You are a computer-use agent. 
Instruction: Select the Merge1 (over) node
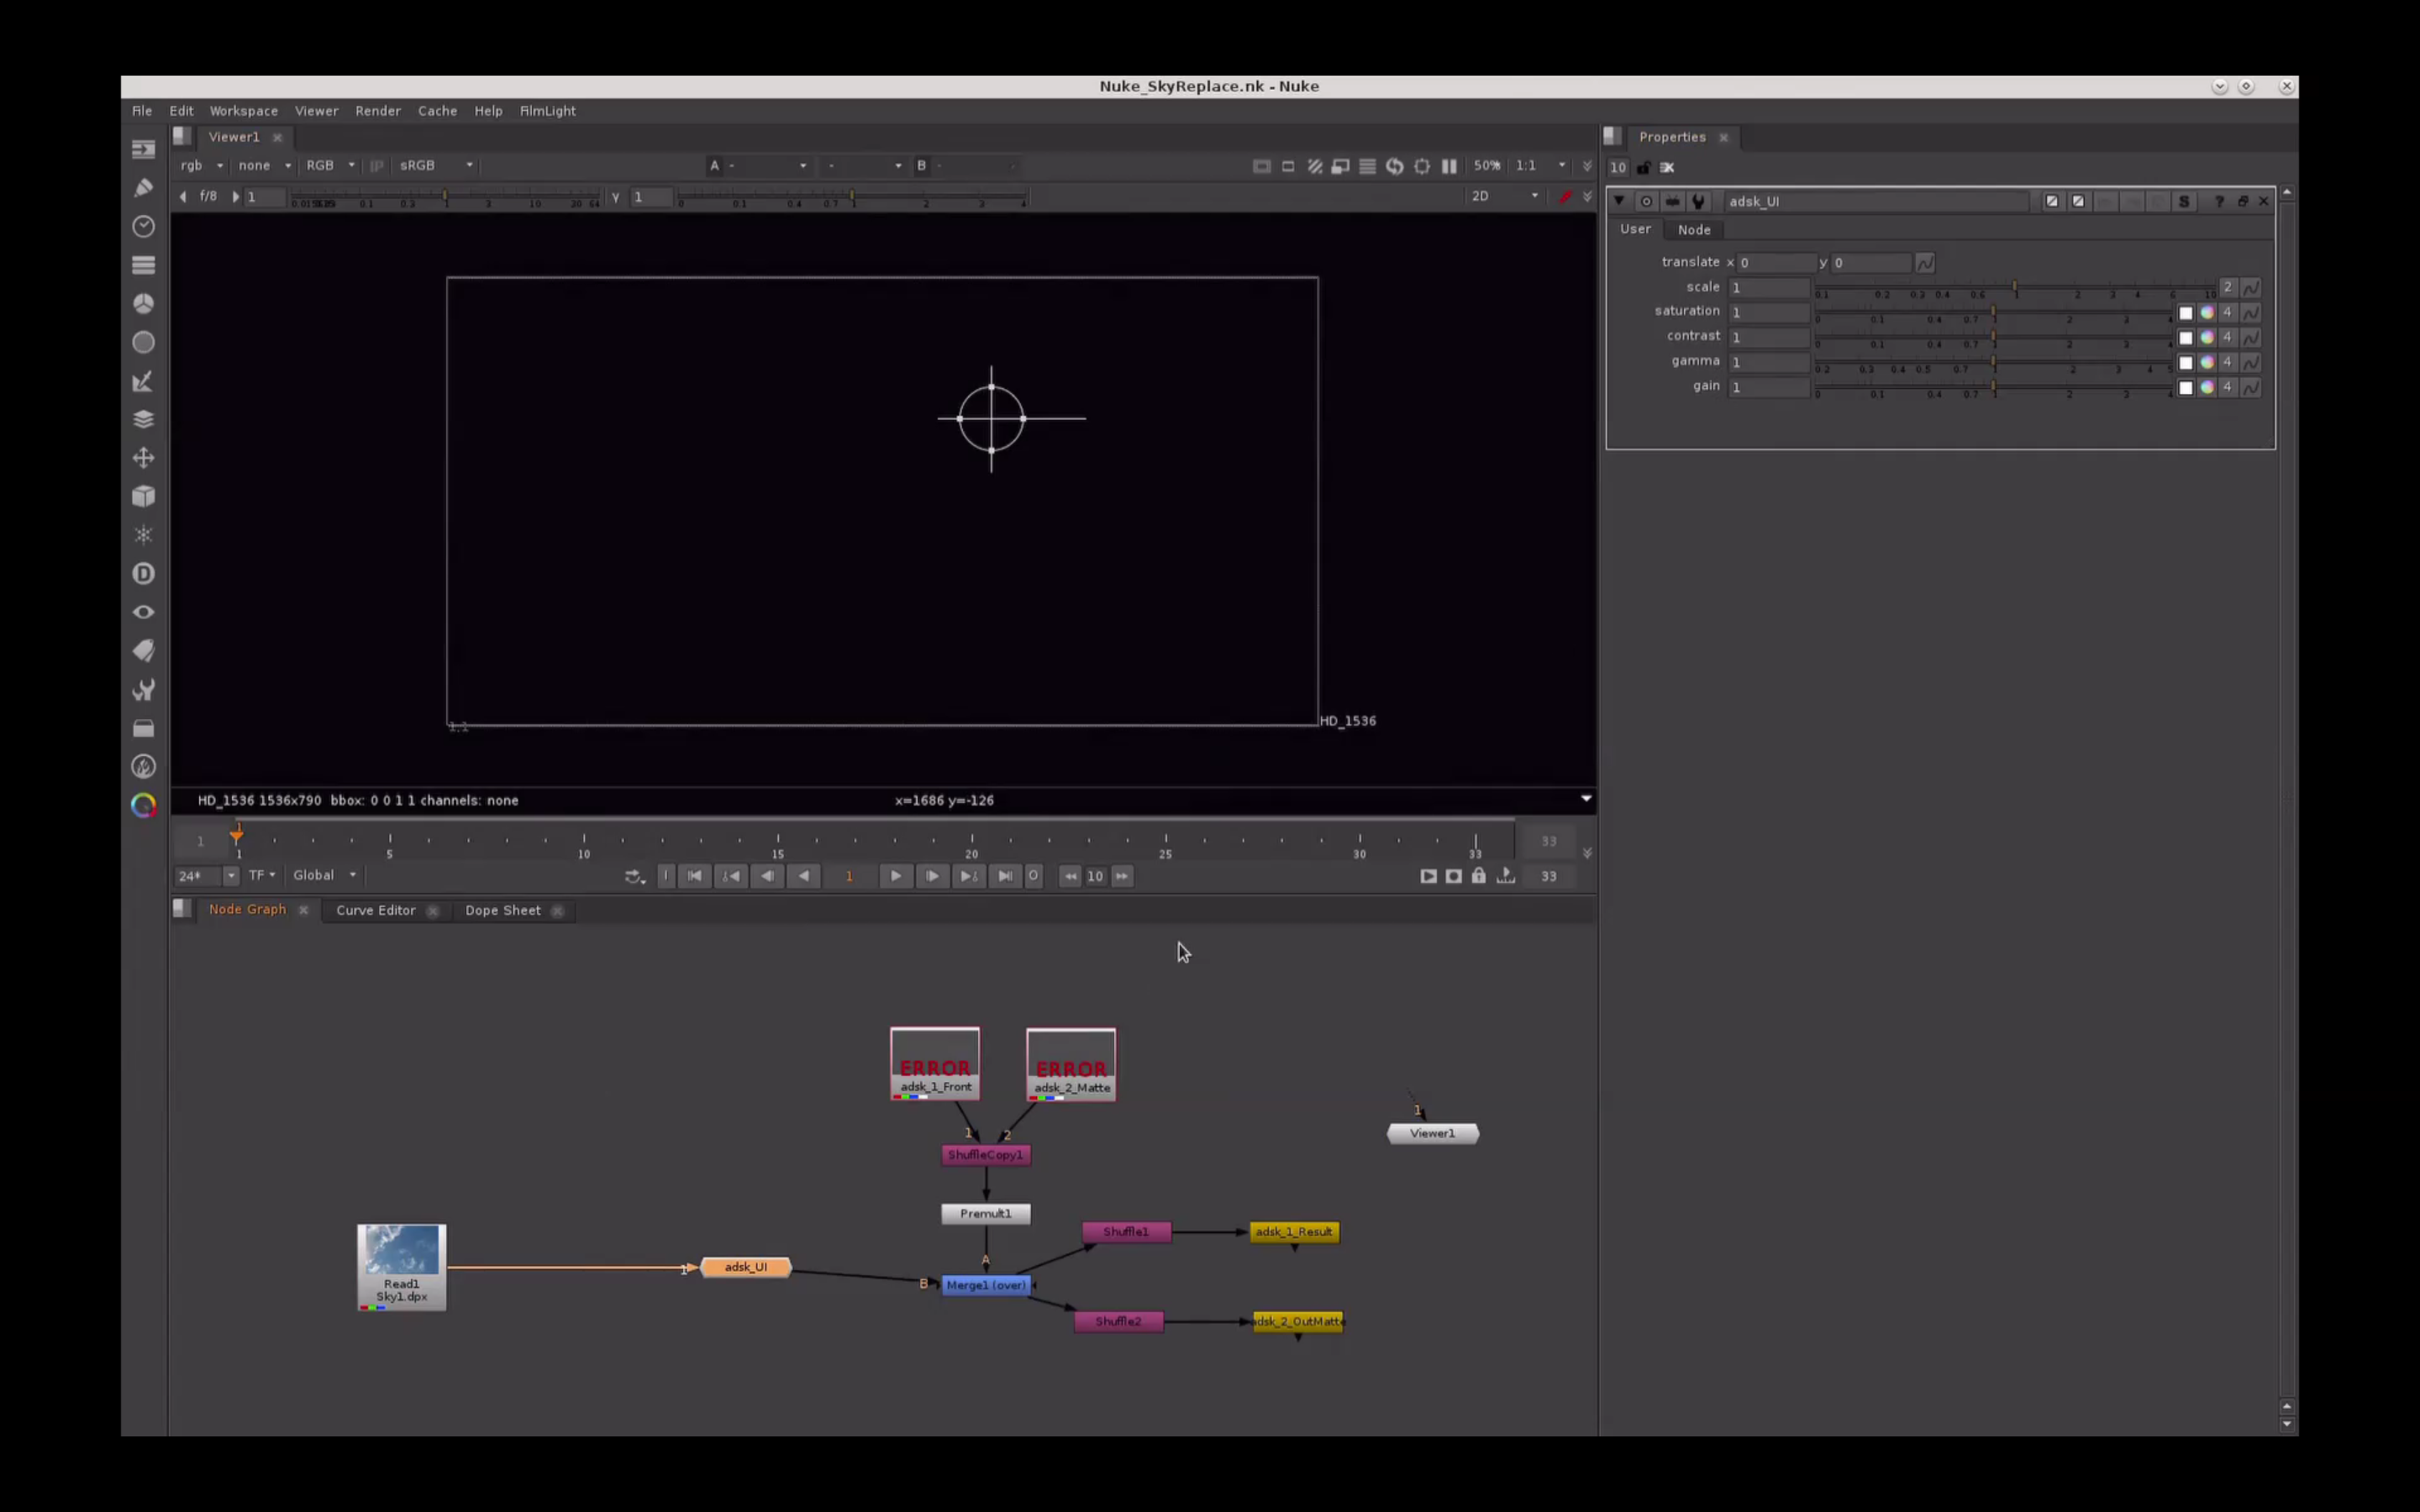tap(986, 1285)
